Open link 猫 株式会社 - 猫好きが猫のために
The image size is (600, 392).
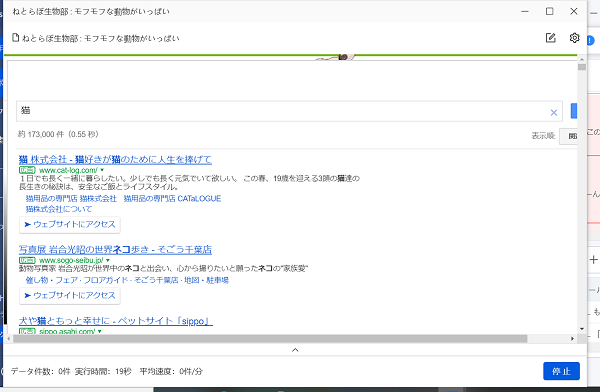click(115, 159)
